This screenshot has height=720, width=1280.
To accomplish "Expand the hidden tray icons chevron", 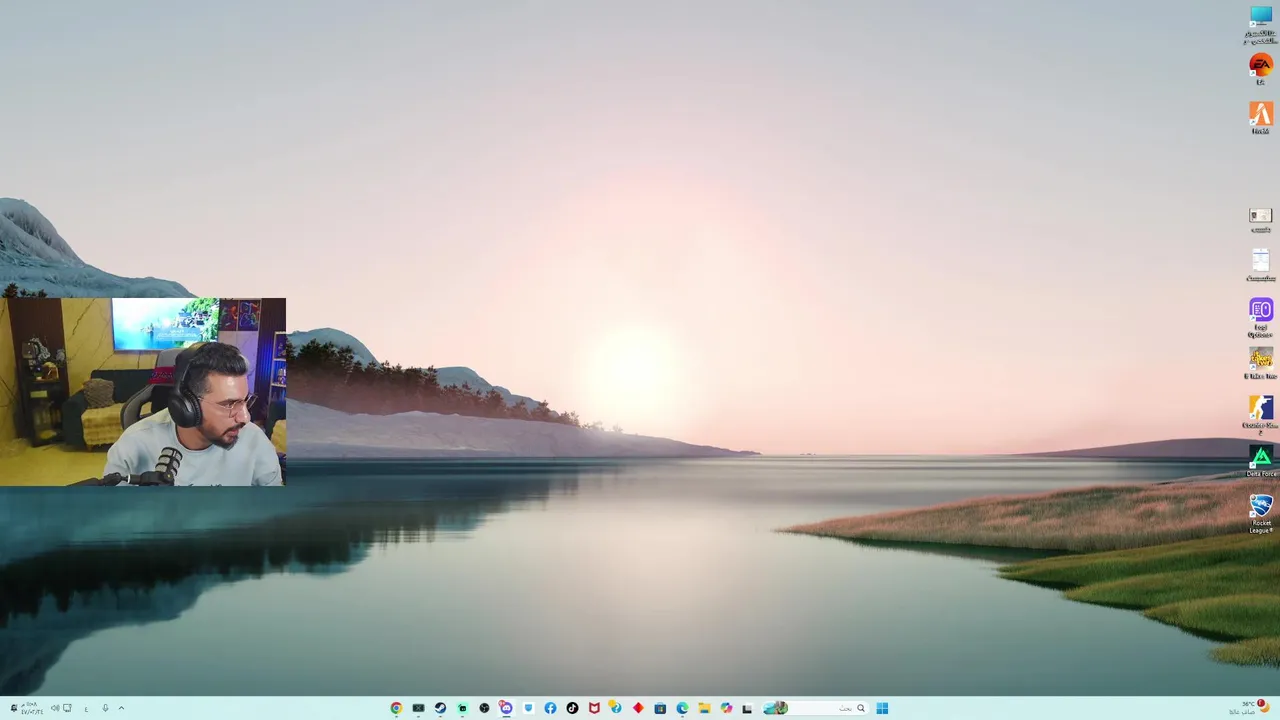I will (x=121, y=708).
